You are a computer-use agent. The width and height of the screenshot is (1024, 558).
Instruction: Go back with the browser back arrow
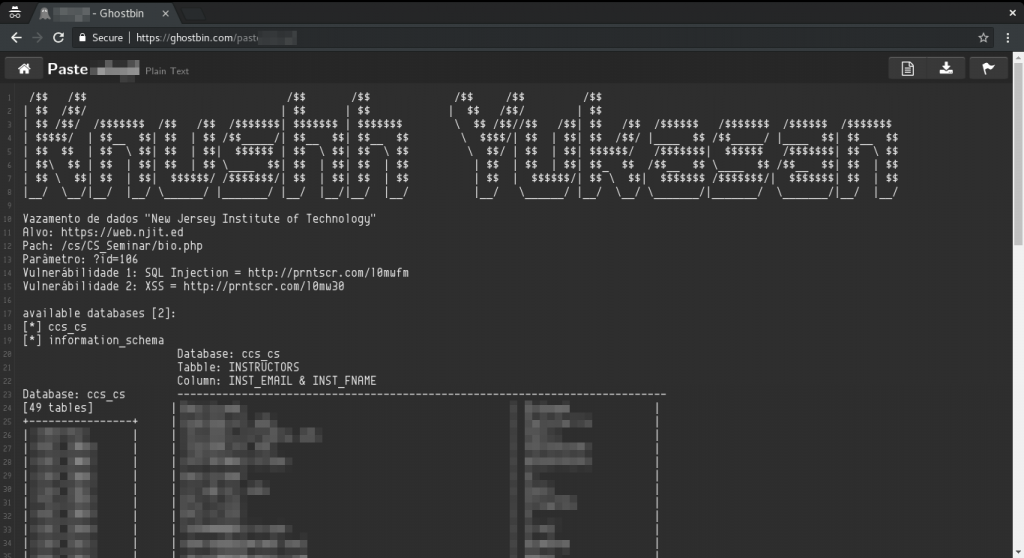pyautogui.click(x=16, y=38)
